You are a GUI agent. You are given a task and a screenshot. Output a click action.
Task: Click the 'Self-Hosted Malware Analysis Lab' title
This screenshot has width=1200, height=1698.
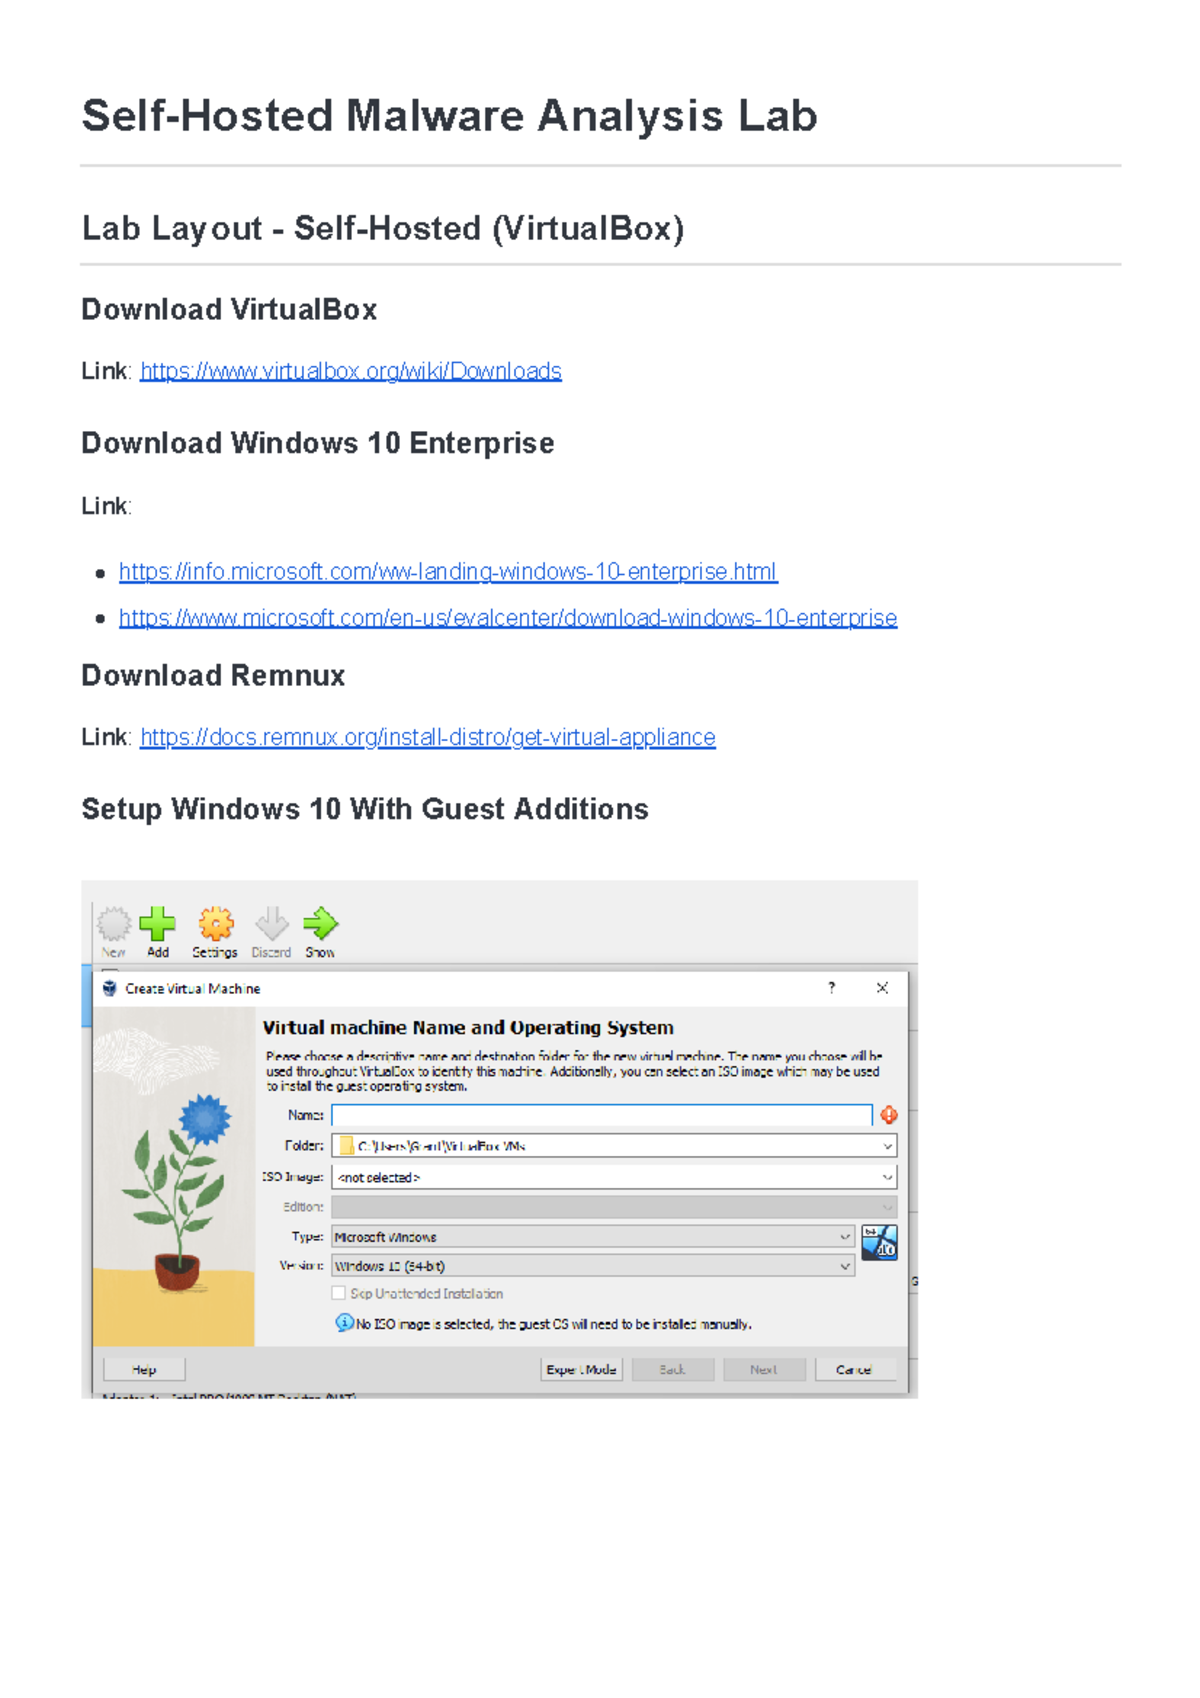(449, 116)
